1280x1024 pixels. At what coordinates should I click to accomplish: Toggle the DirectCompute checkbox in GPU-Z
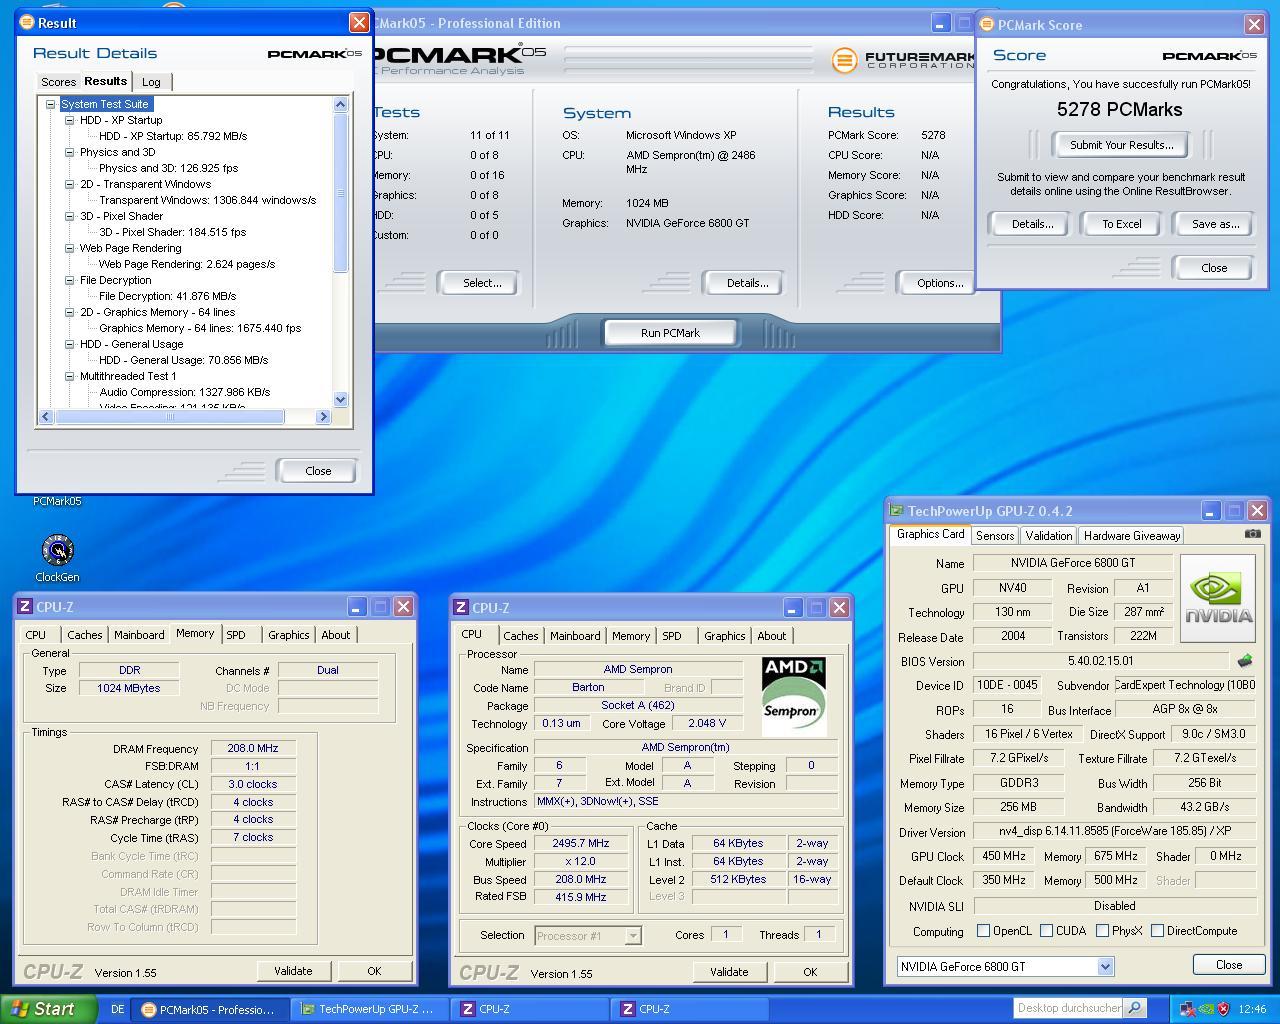1157,930
